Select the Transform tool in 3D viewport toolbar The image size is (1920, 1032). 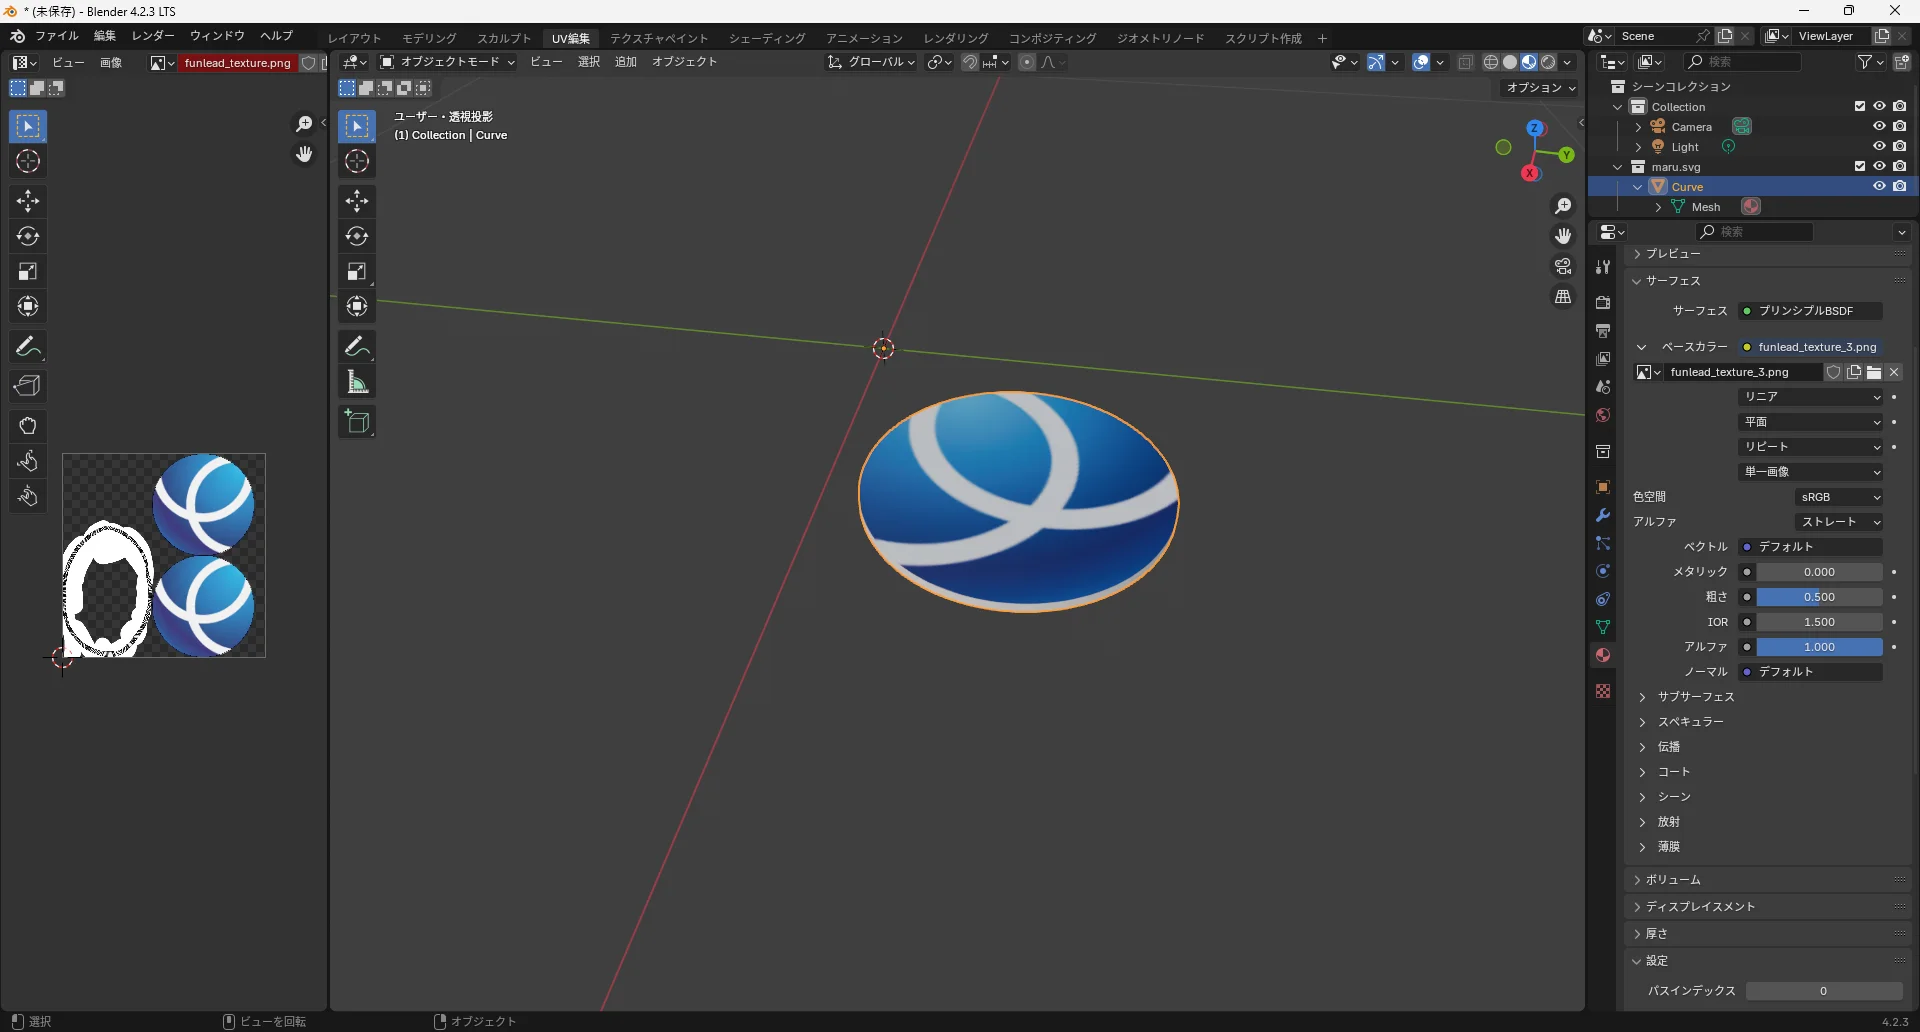(357, 306)
